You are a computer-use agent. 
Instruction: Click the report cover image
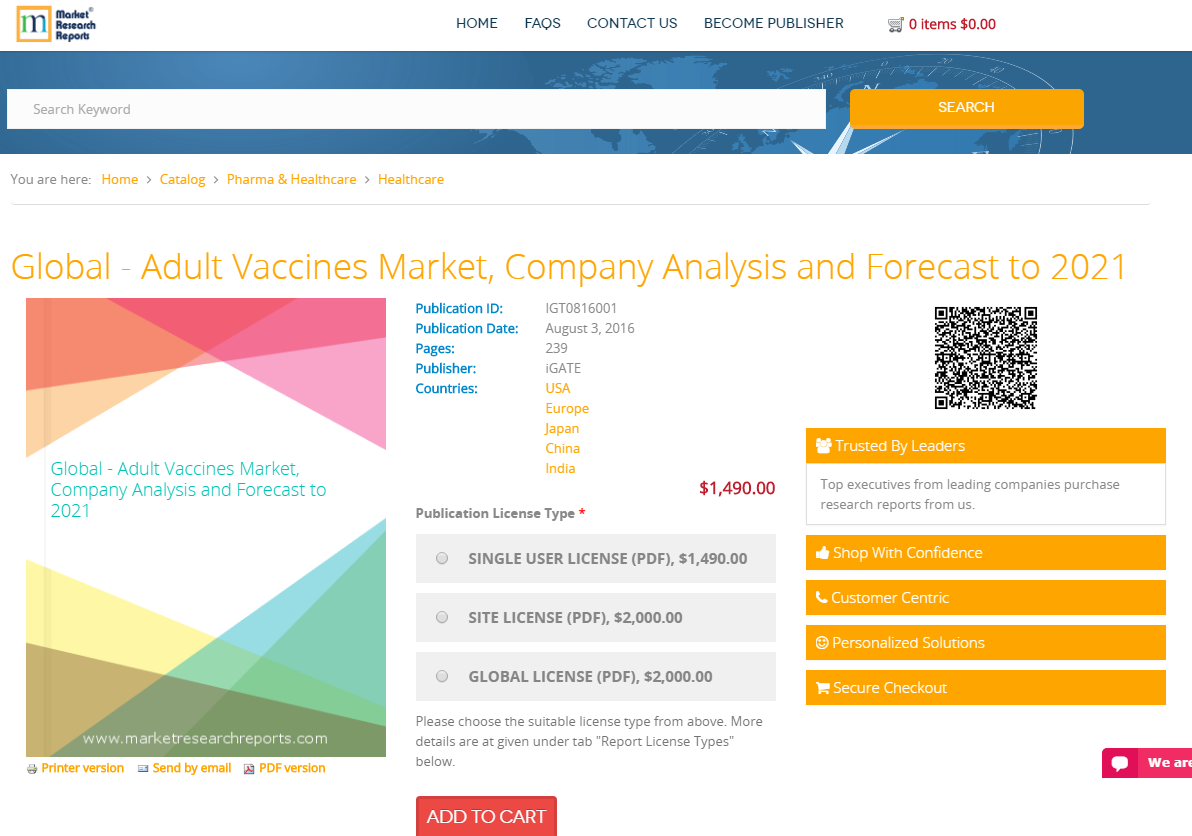tap(206, 527)
